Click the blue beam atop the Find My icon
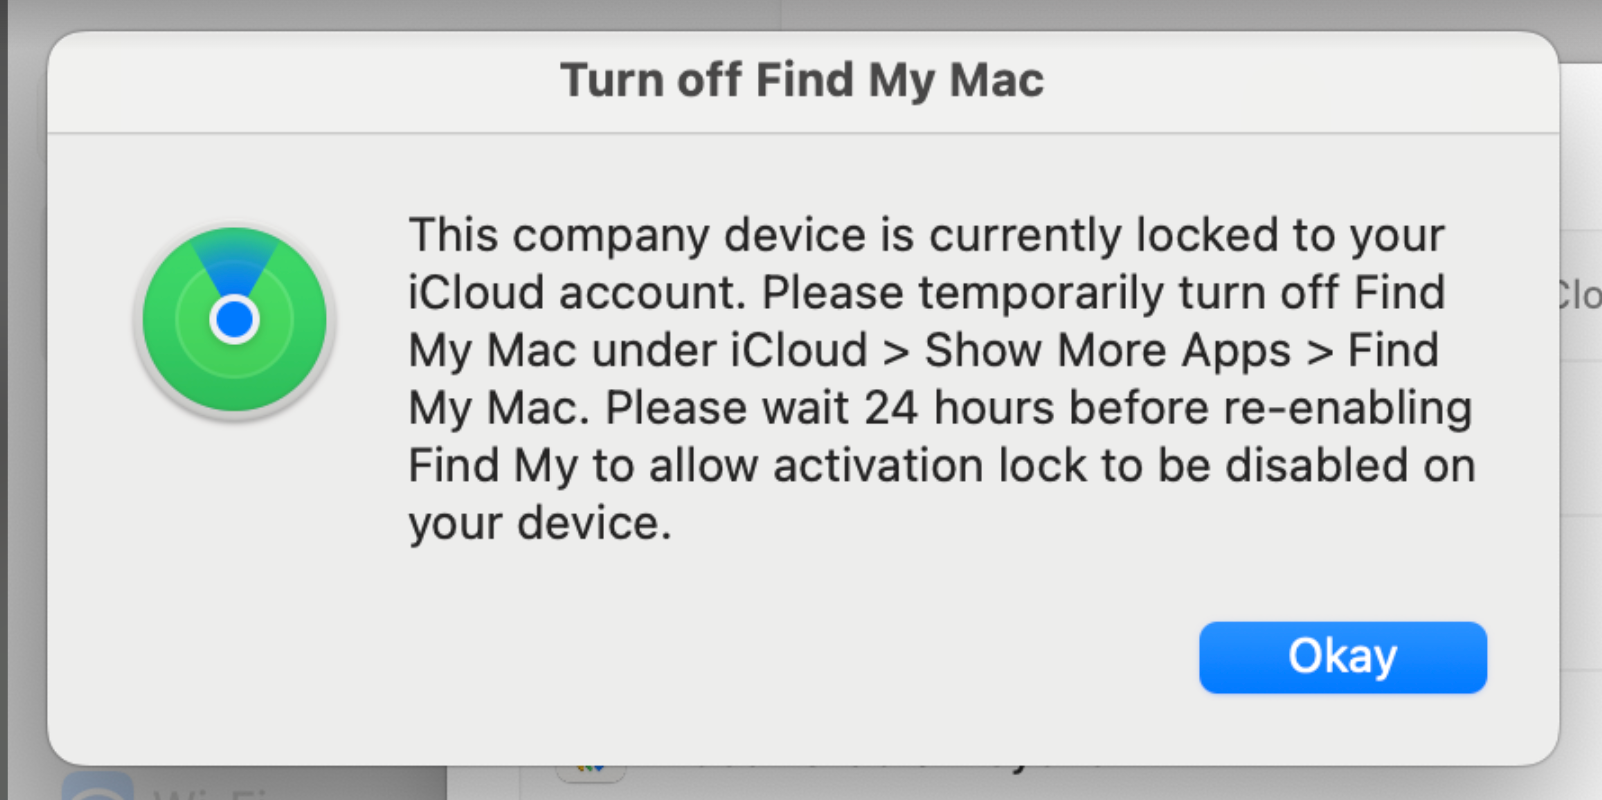Screen dimensions: 1602x800 pyautogui.click(x=235, y=256)
